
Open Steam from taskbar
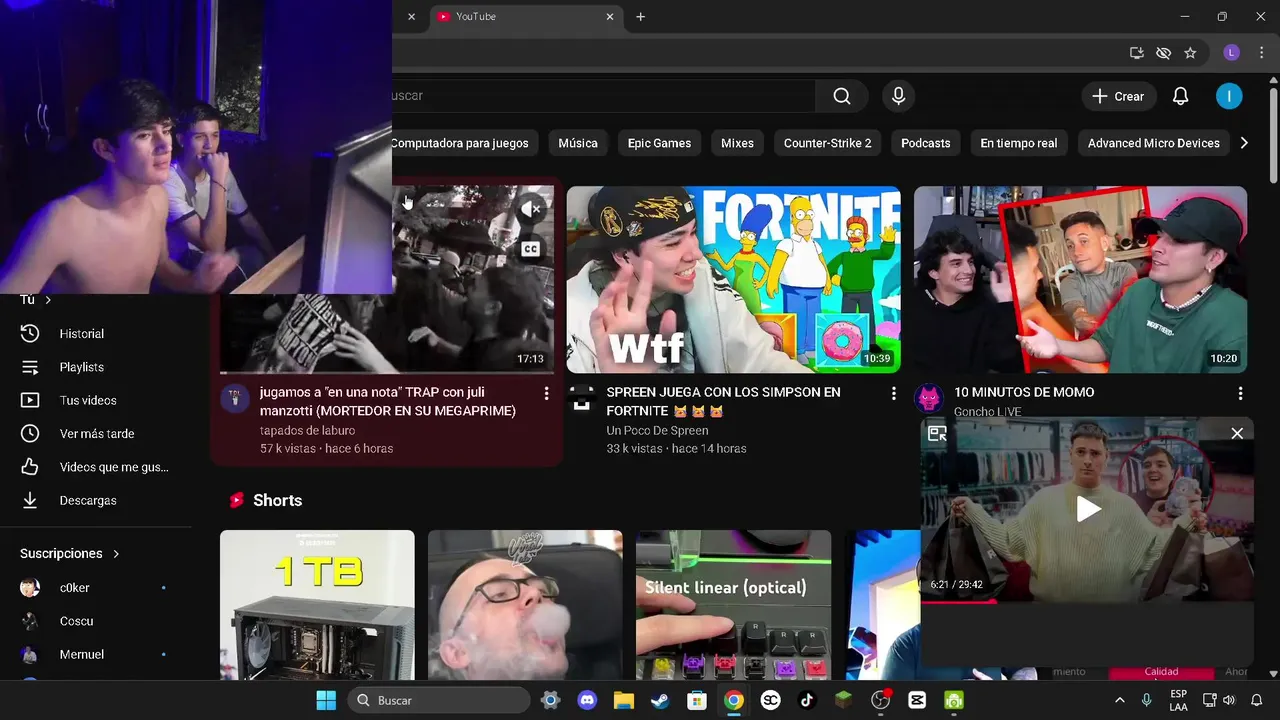660,700
